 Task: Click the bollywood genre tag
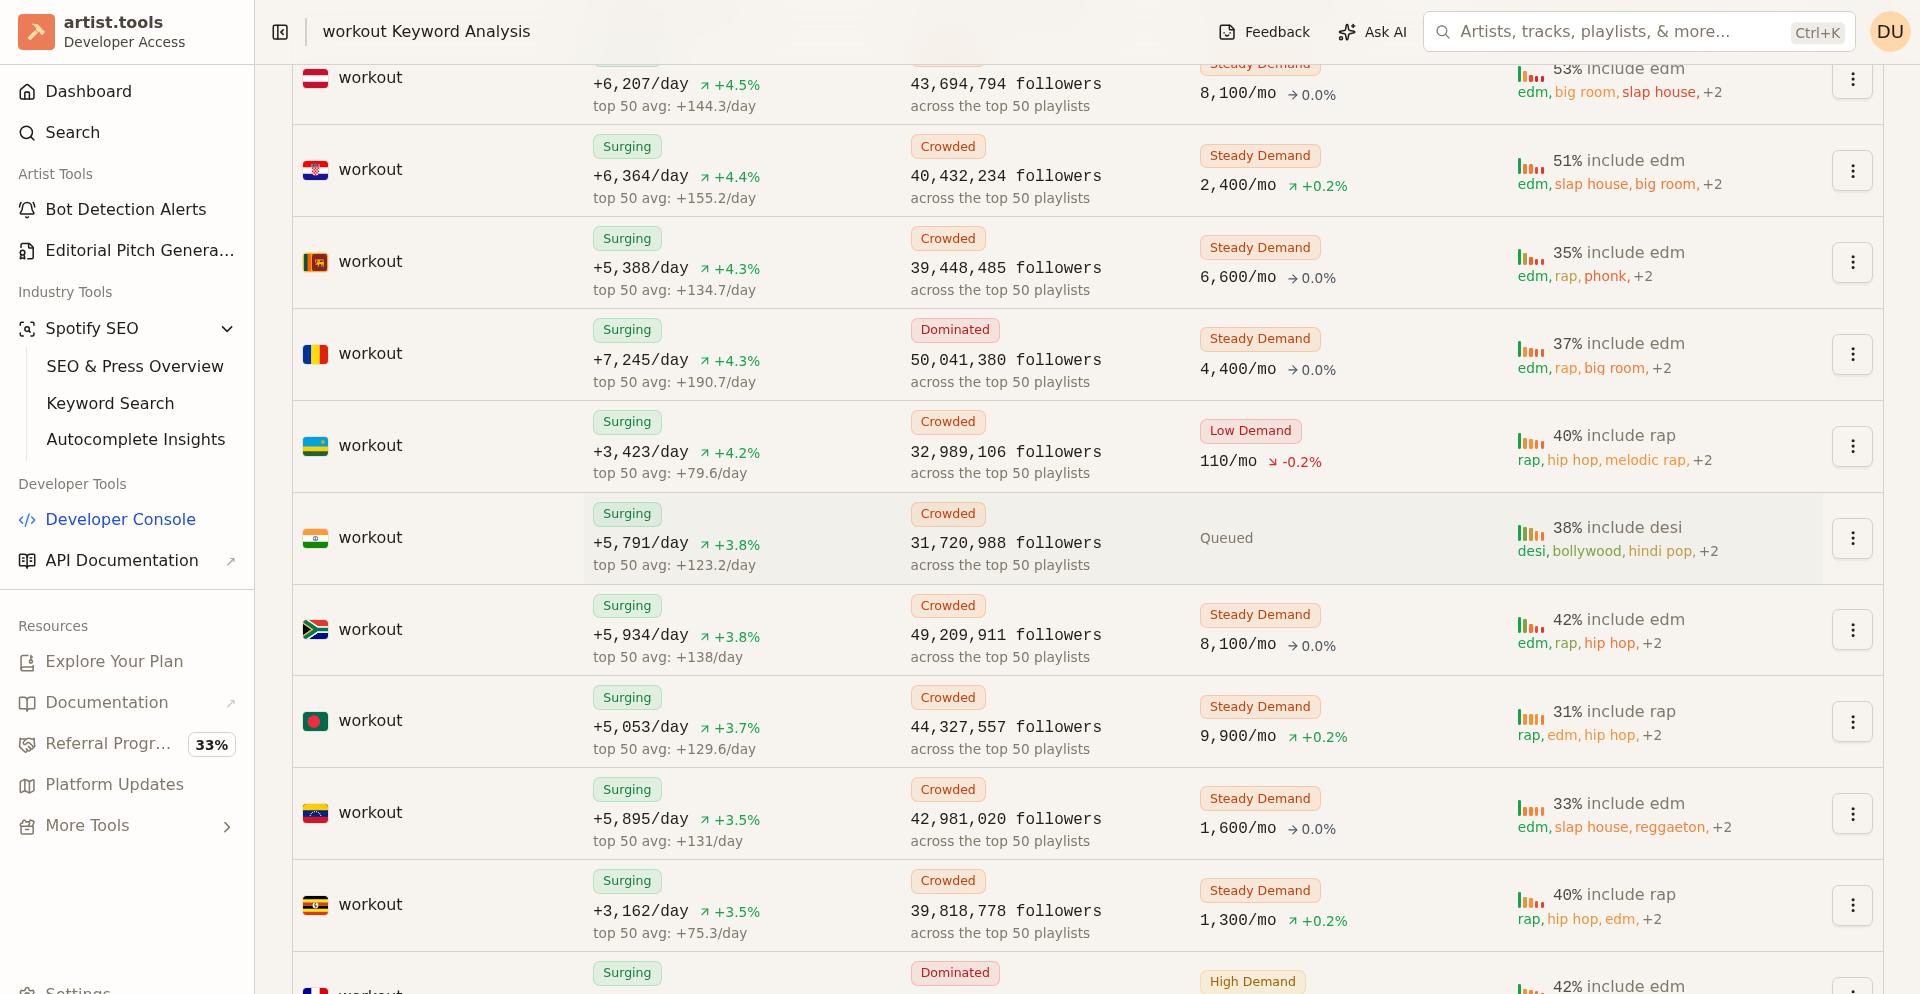[1587, 552]
